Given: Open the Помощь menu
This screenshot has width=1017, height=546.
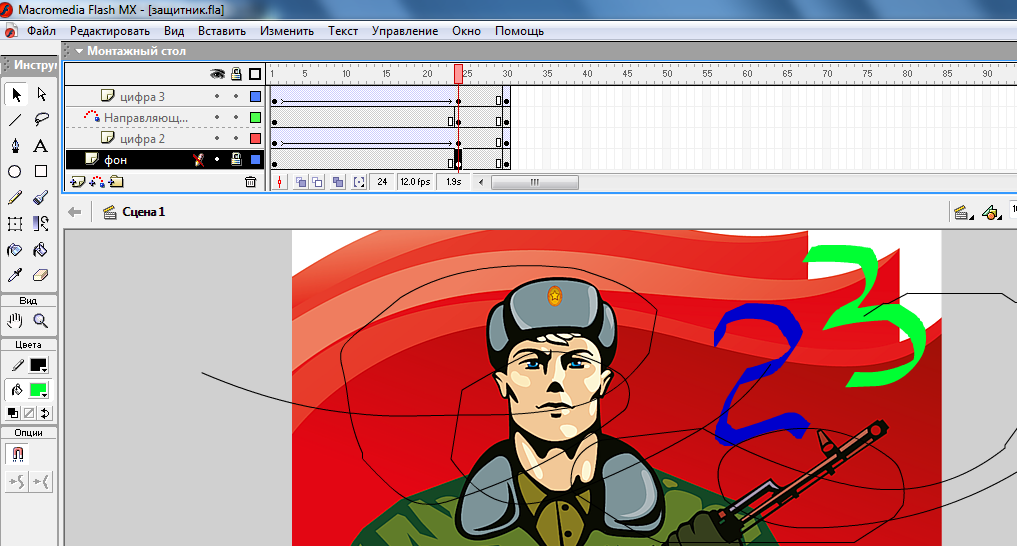Looking at the screenshot, I should click(520, 30).
